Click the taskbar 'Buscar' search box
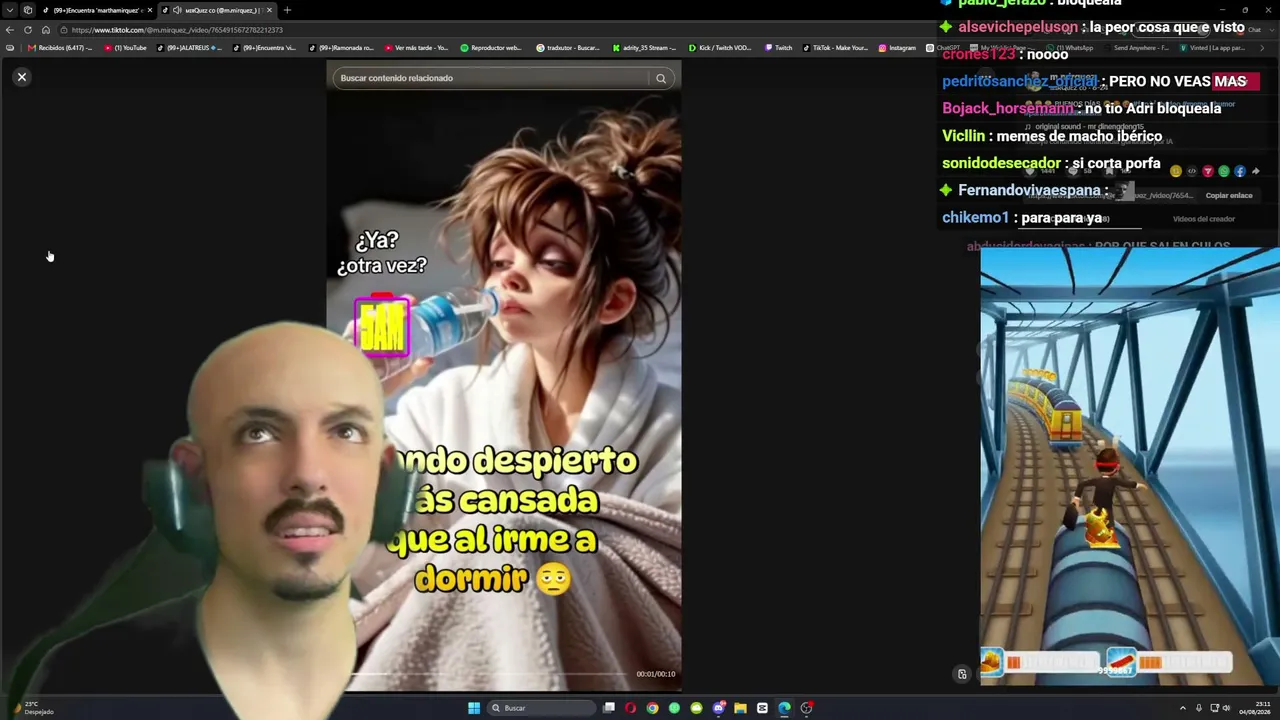The image size is (1280, 720). click(539, 708)
